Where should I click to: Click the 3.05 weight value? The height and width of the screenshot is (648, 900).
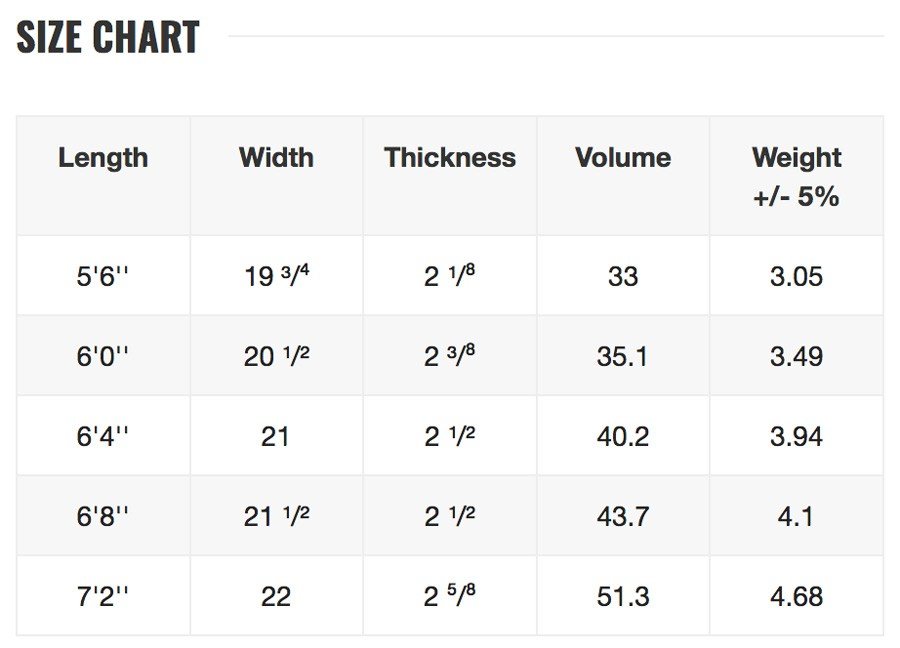pos(797,276)
